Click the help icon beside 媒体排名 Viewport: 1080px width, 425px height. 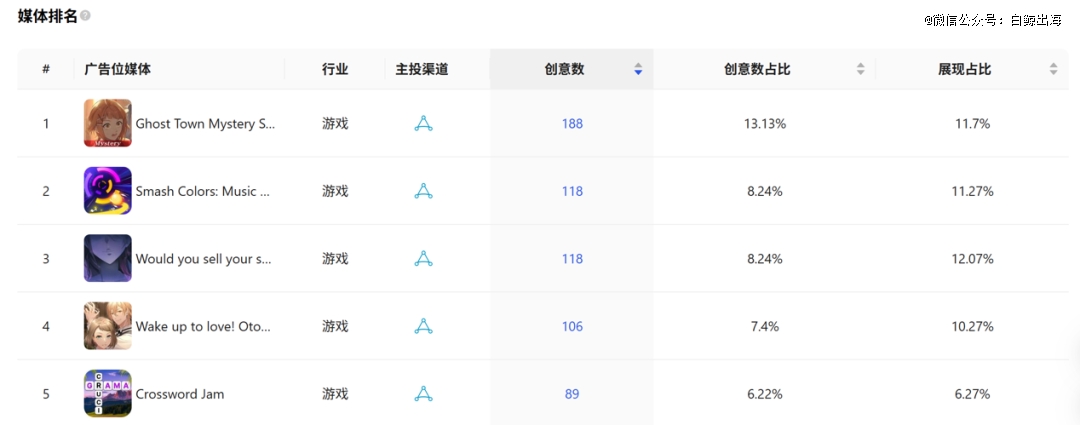point(85,16)
